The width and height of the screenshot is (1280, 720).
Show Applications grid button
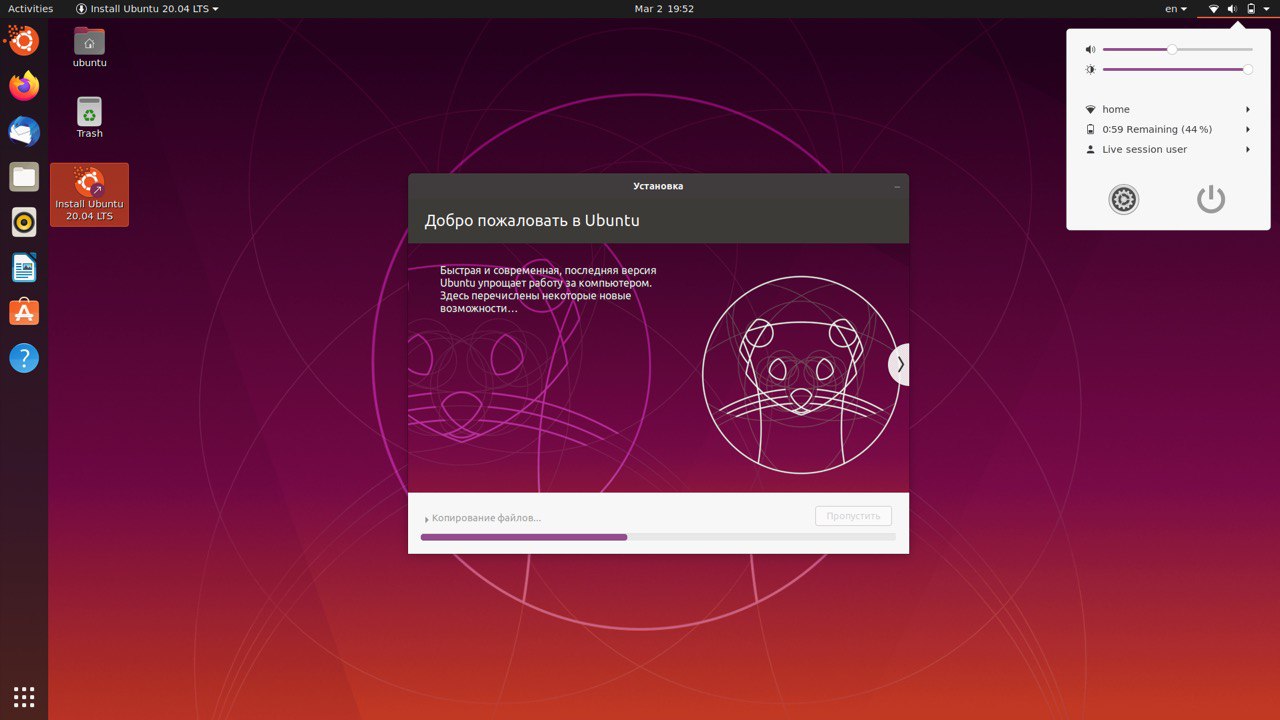[24, 696]
